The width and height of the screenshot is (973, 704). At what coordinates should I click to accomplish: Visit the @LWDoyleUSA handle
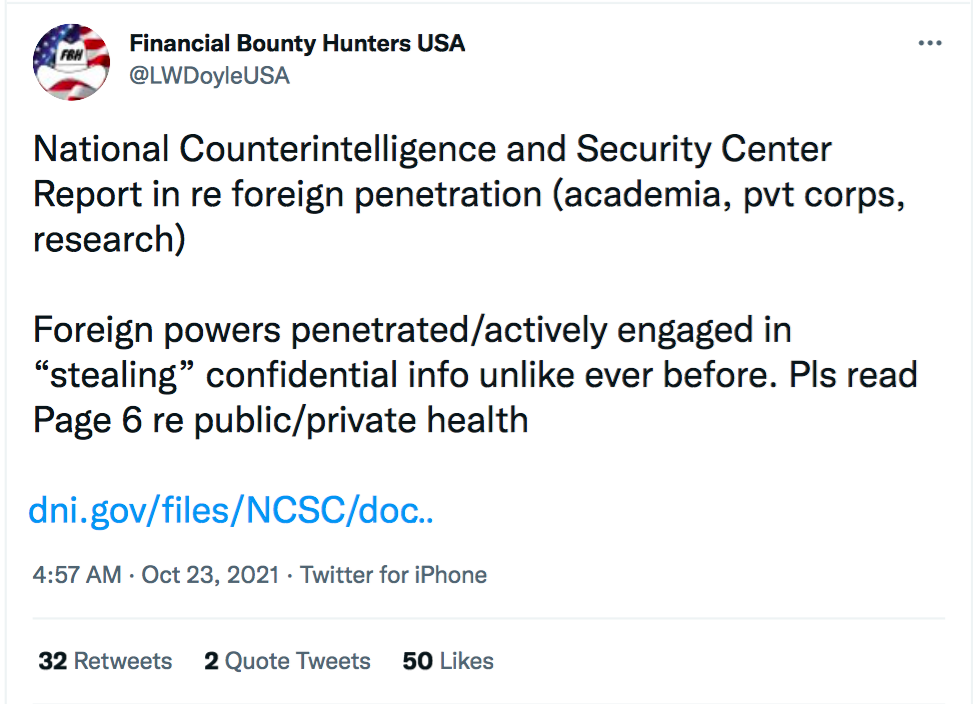coord(209,76)
